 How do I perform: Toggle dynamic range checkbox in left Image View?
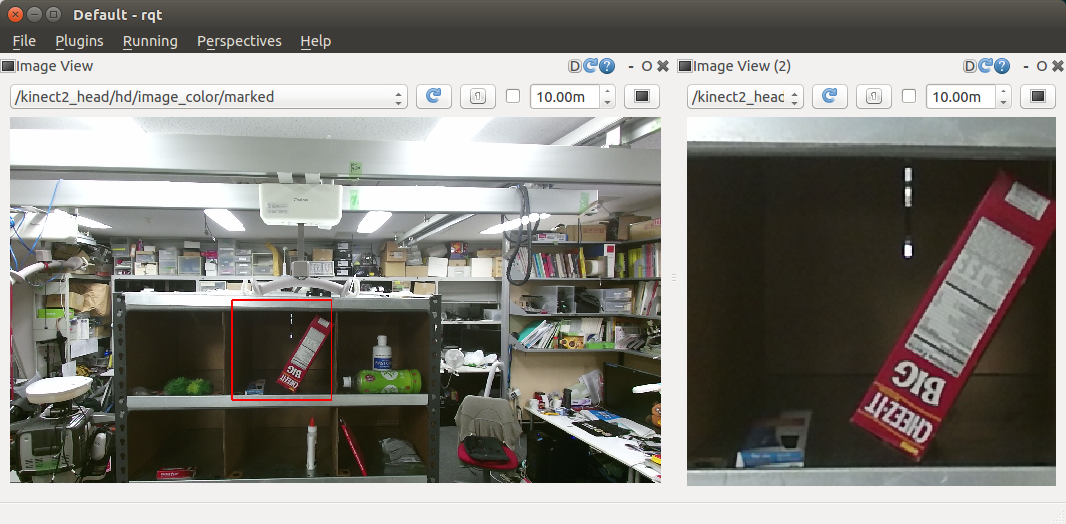click(x=513, y=97)
